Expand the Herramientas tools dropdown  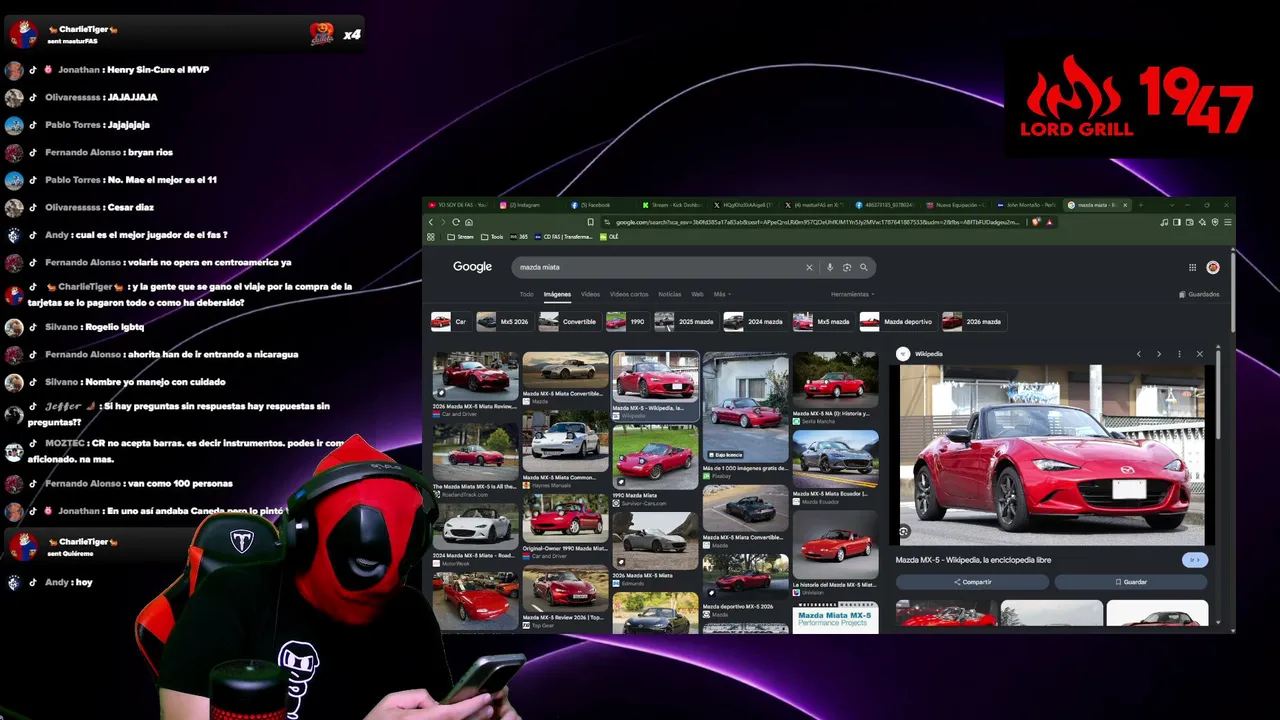coord(853,294)
